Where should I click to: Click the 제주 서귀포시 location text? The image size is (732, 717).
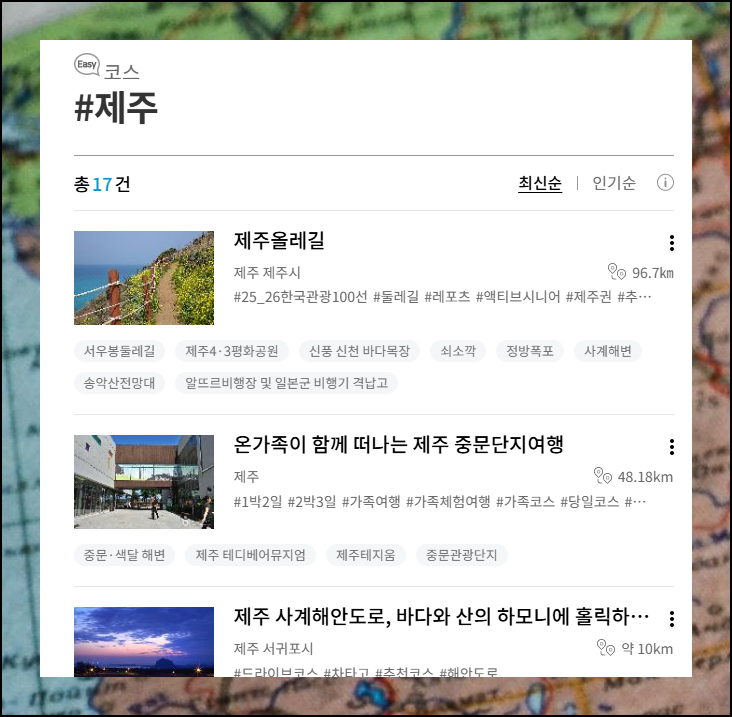click(x=273, y=648)
